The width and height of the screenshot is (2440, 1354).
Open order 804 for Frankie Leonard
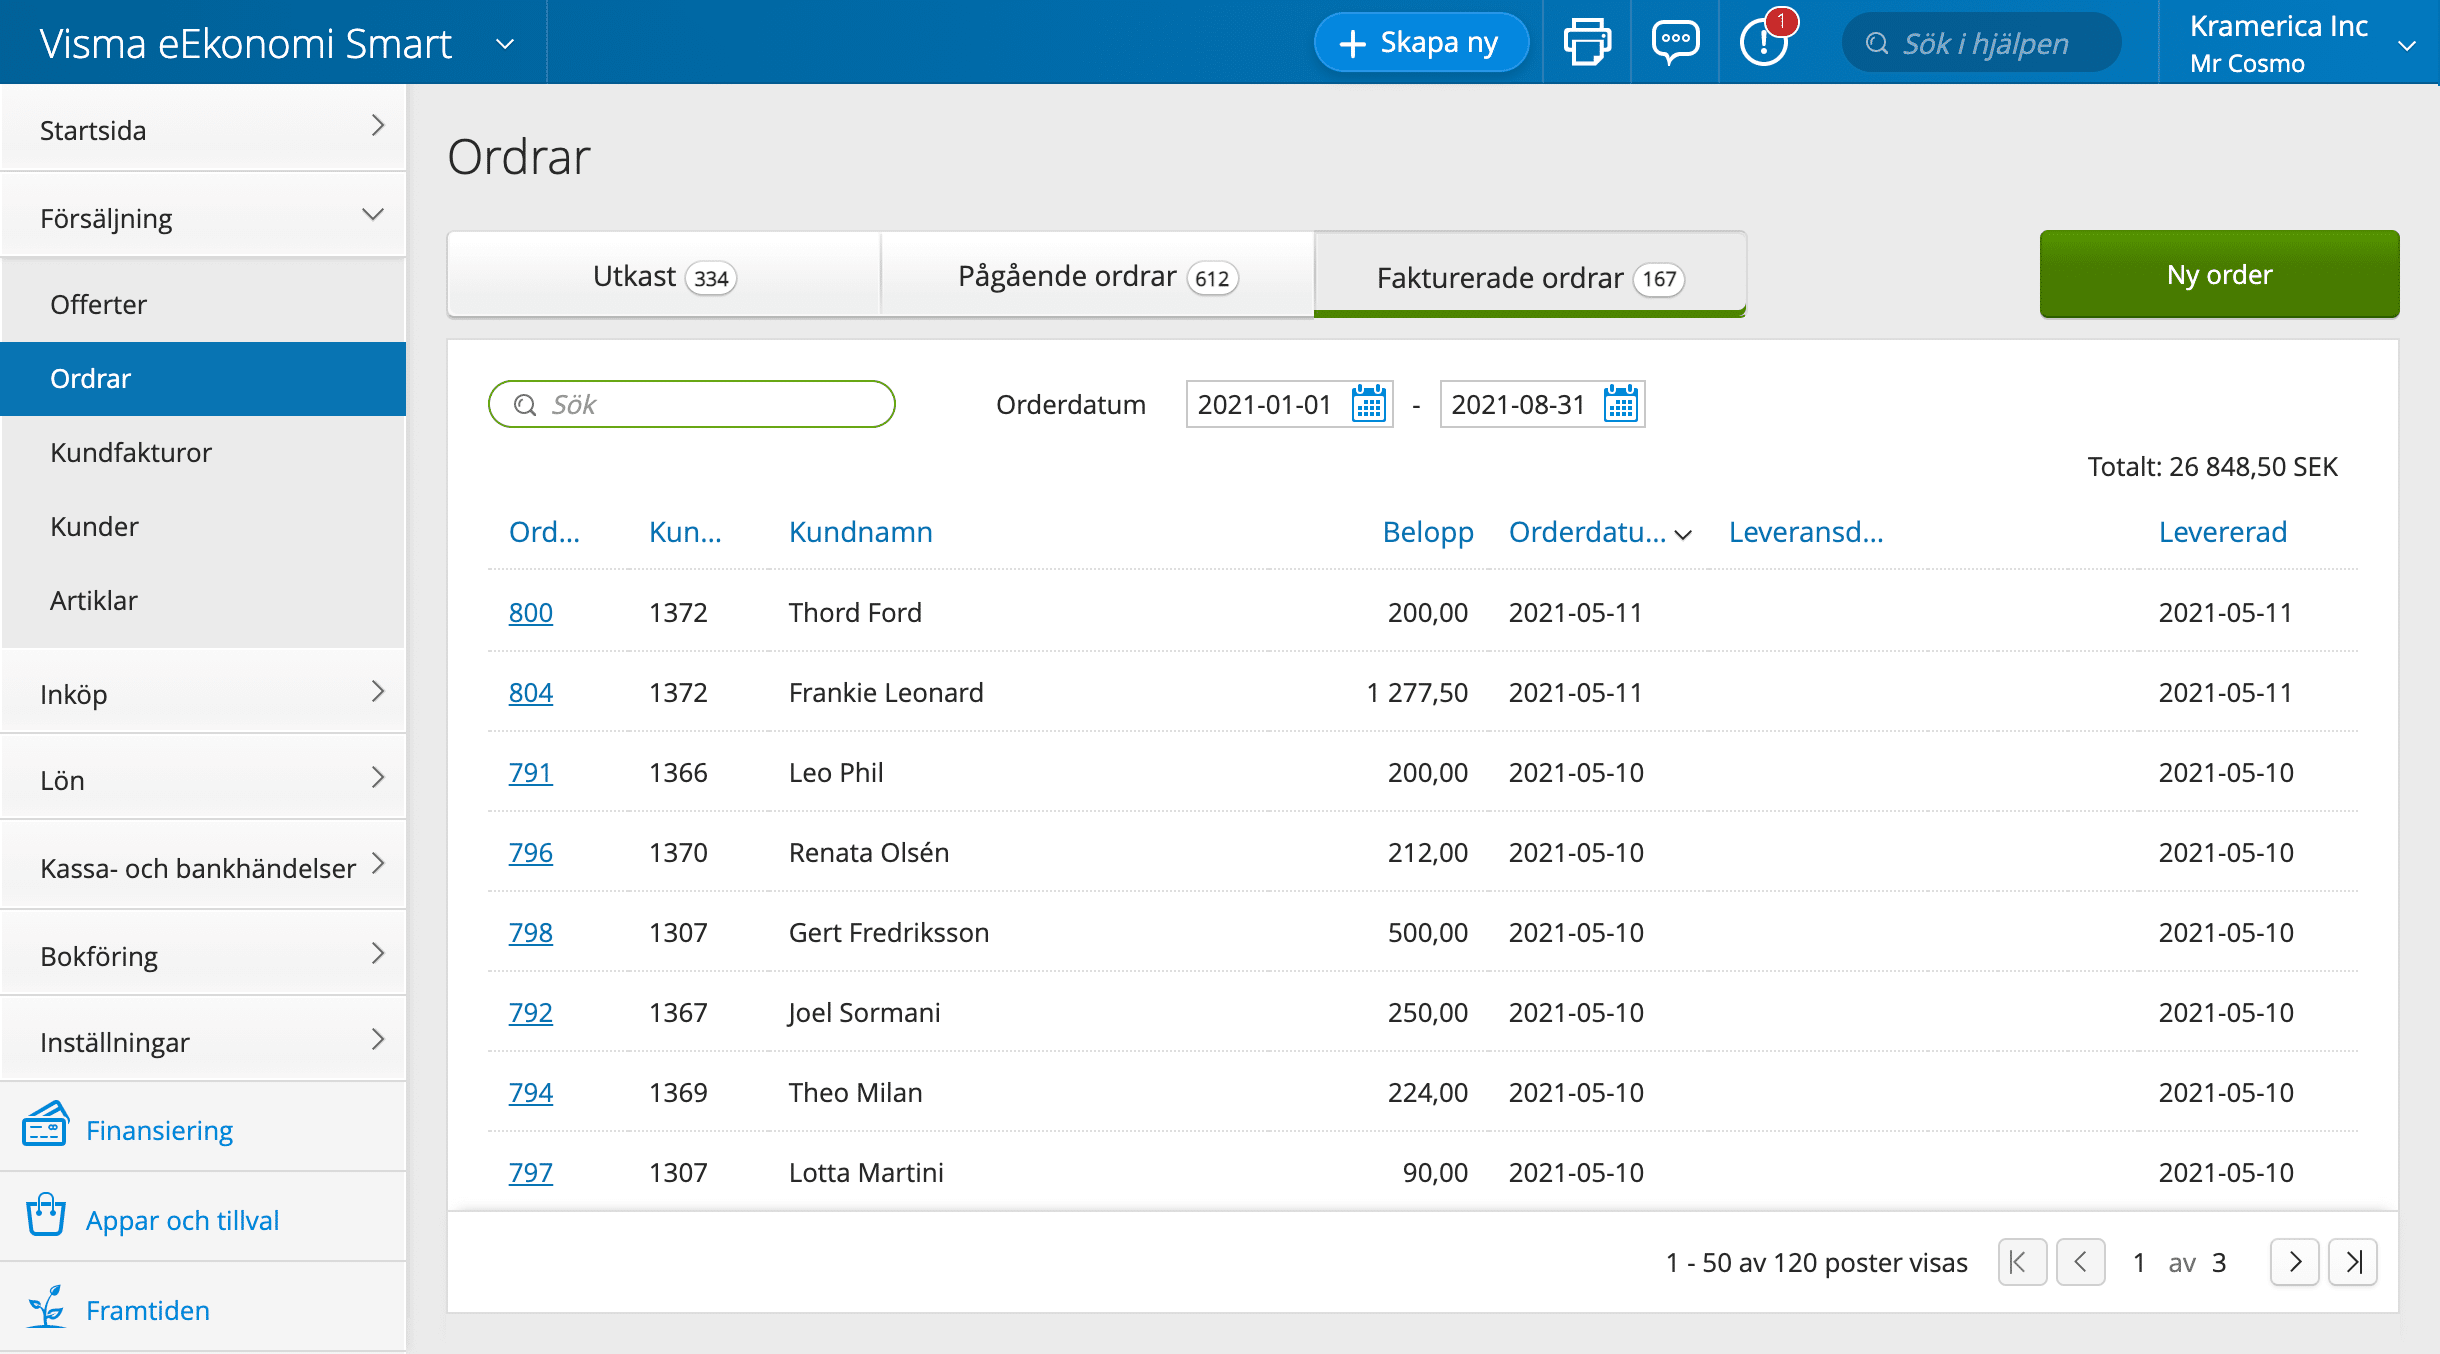point(531,691)
